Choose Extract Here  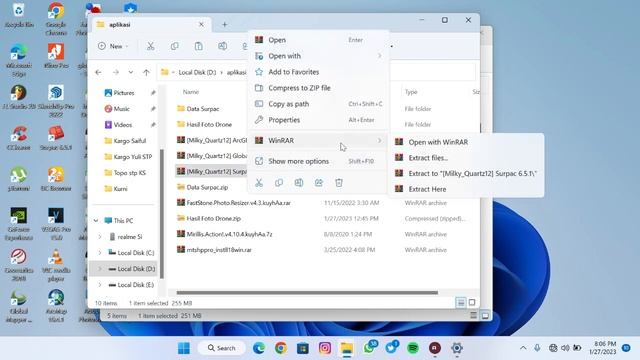pyautogui.click(x=466, y=189)
